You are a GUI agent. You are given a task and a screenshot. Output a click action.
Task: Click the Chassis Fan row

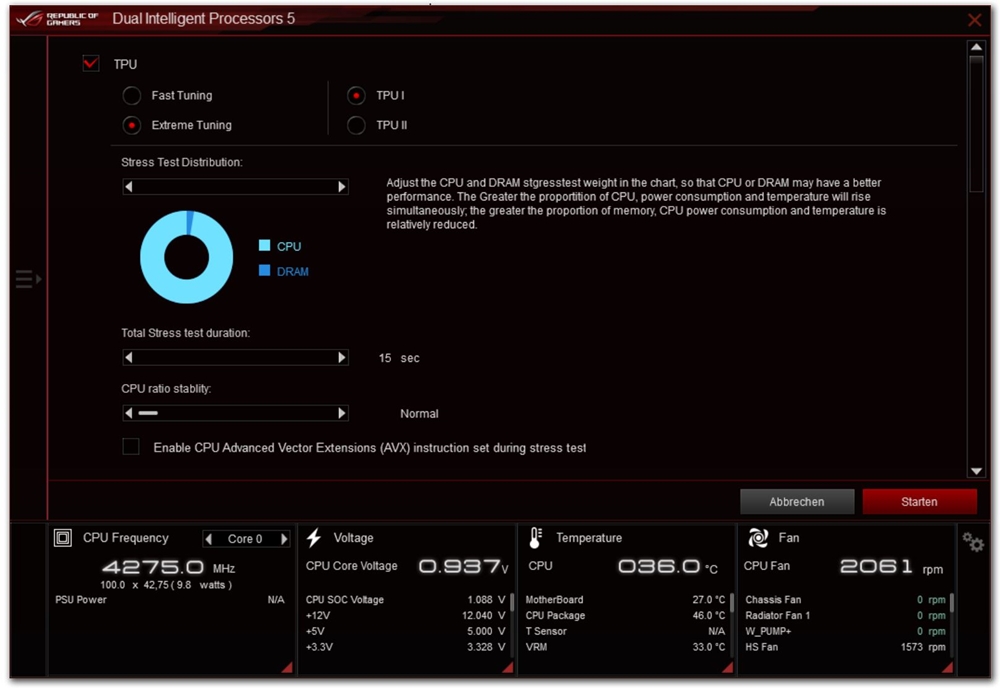point(845,600)
